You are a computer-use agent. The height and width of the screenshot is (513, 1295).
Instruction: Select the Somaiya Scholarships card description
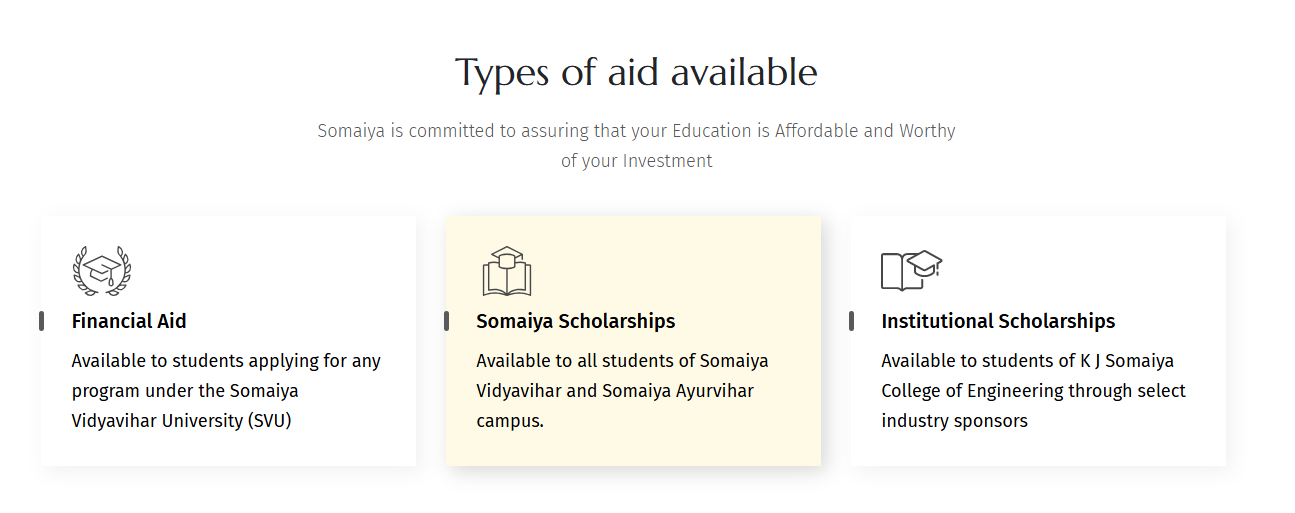point(622,390)
